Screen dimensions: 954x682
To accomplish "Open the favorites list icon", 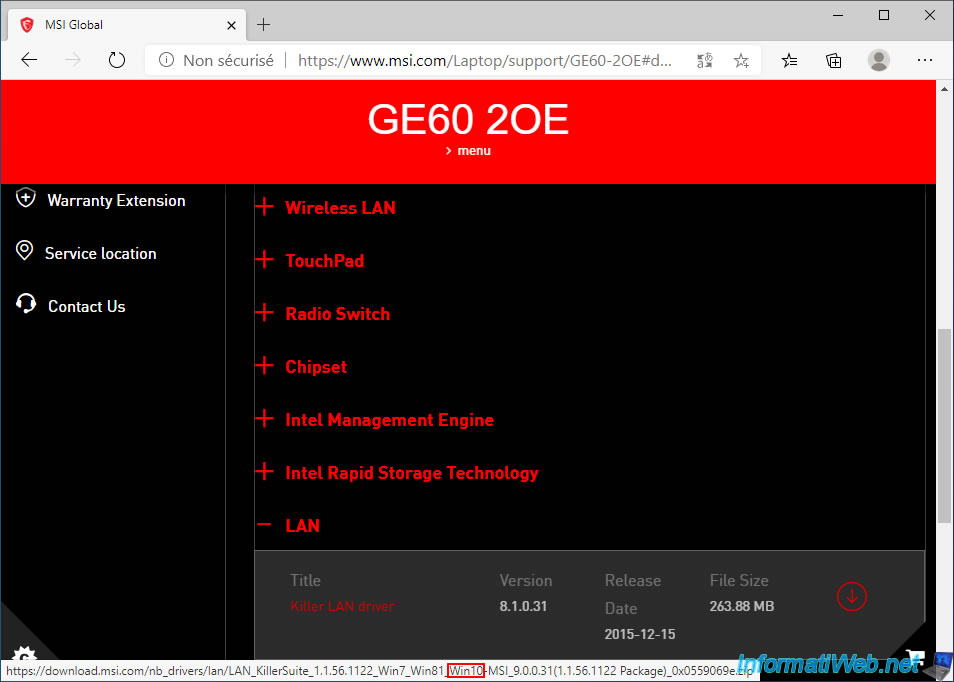I will tap(789, 60).
